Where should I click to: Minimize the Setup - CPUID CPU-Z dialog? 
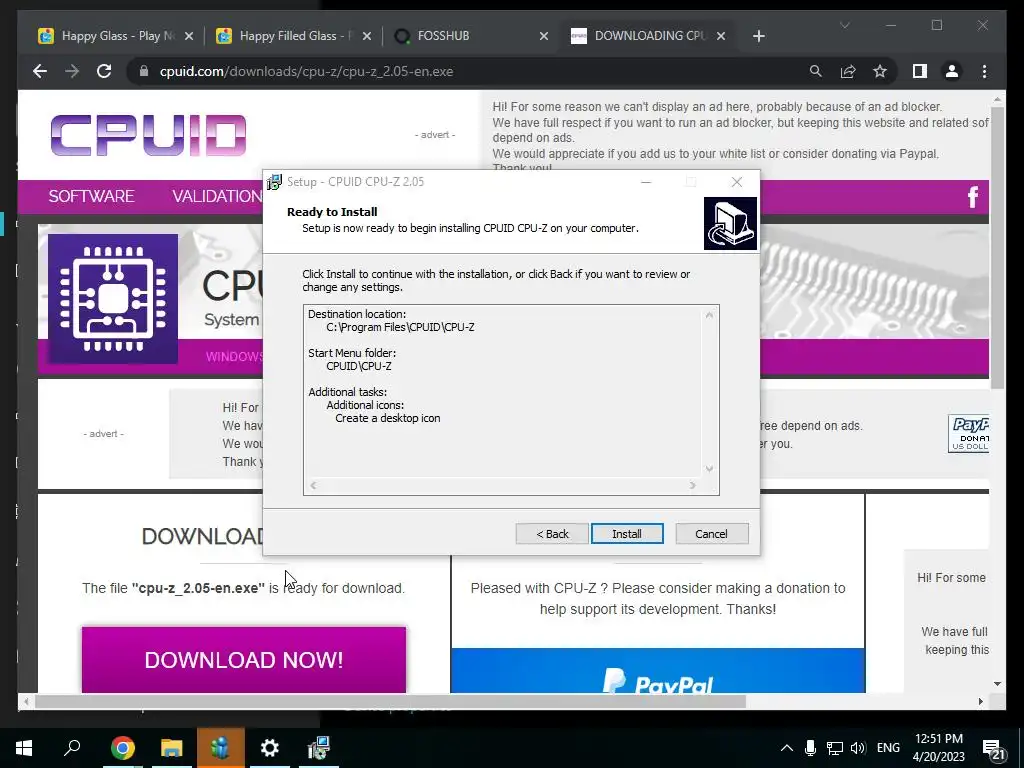646,182
